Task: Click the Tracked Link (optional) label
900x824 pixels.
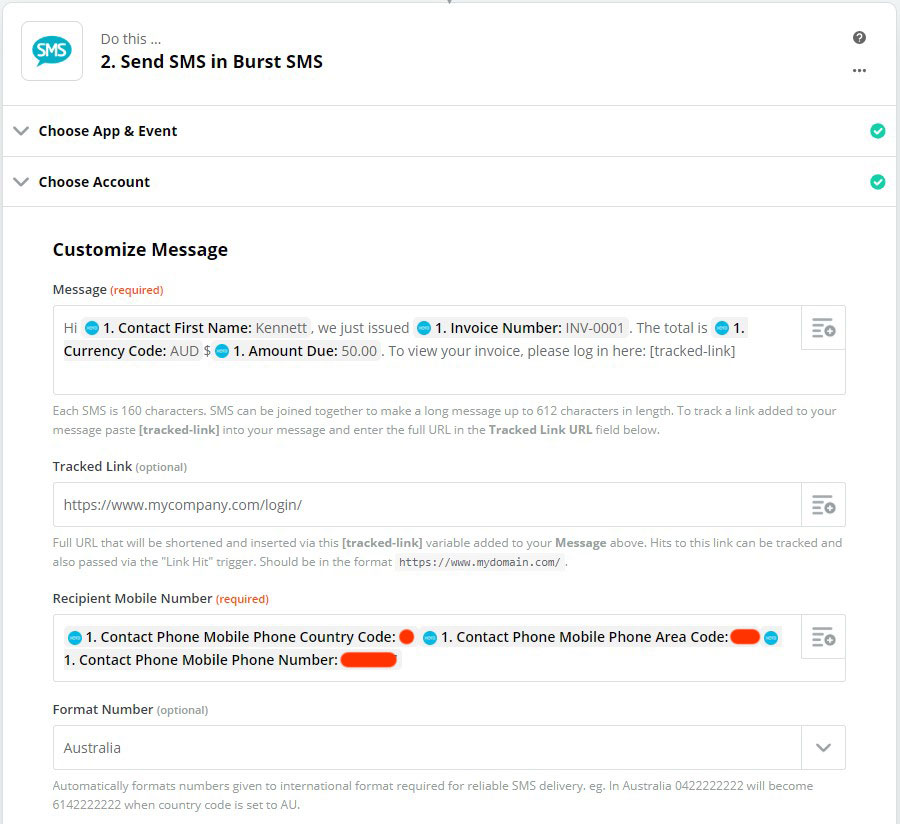Action: pyautogui.click(x=119, y=467)
